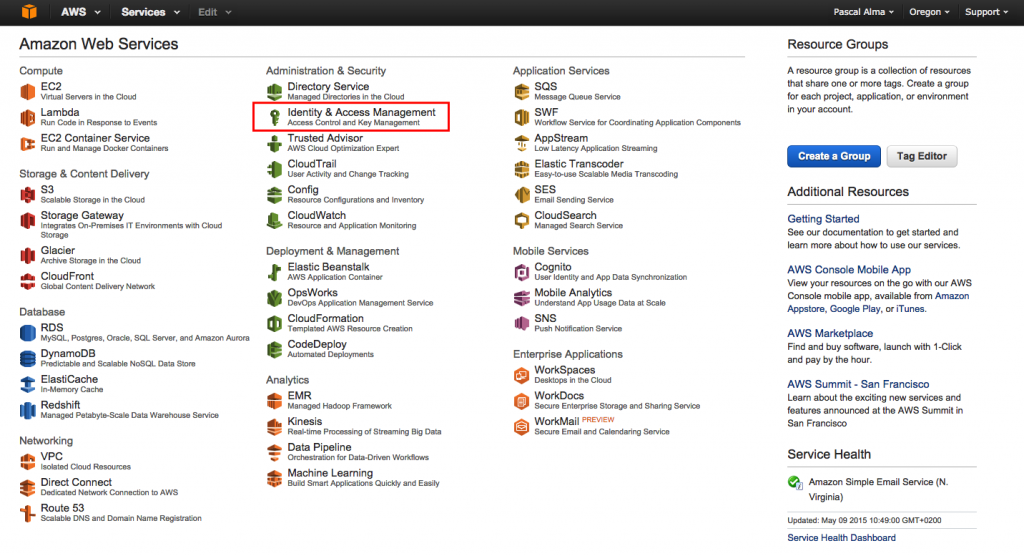The width and height of the screenshot is (1024, 556).
Task: Open the CloudFormation icon
Action: (x=274, y=324)
